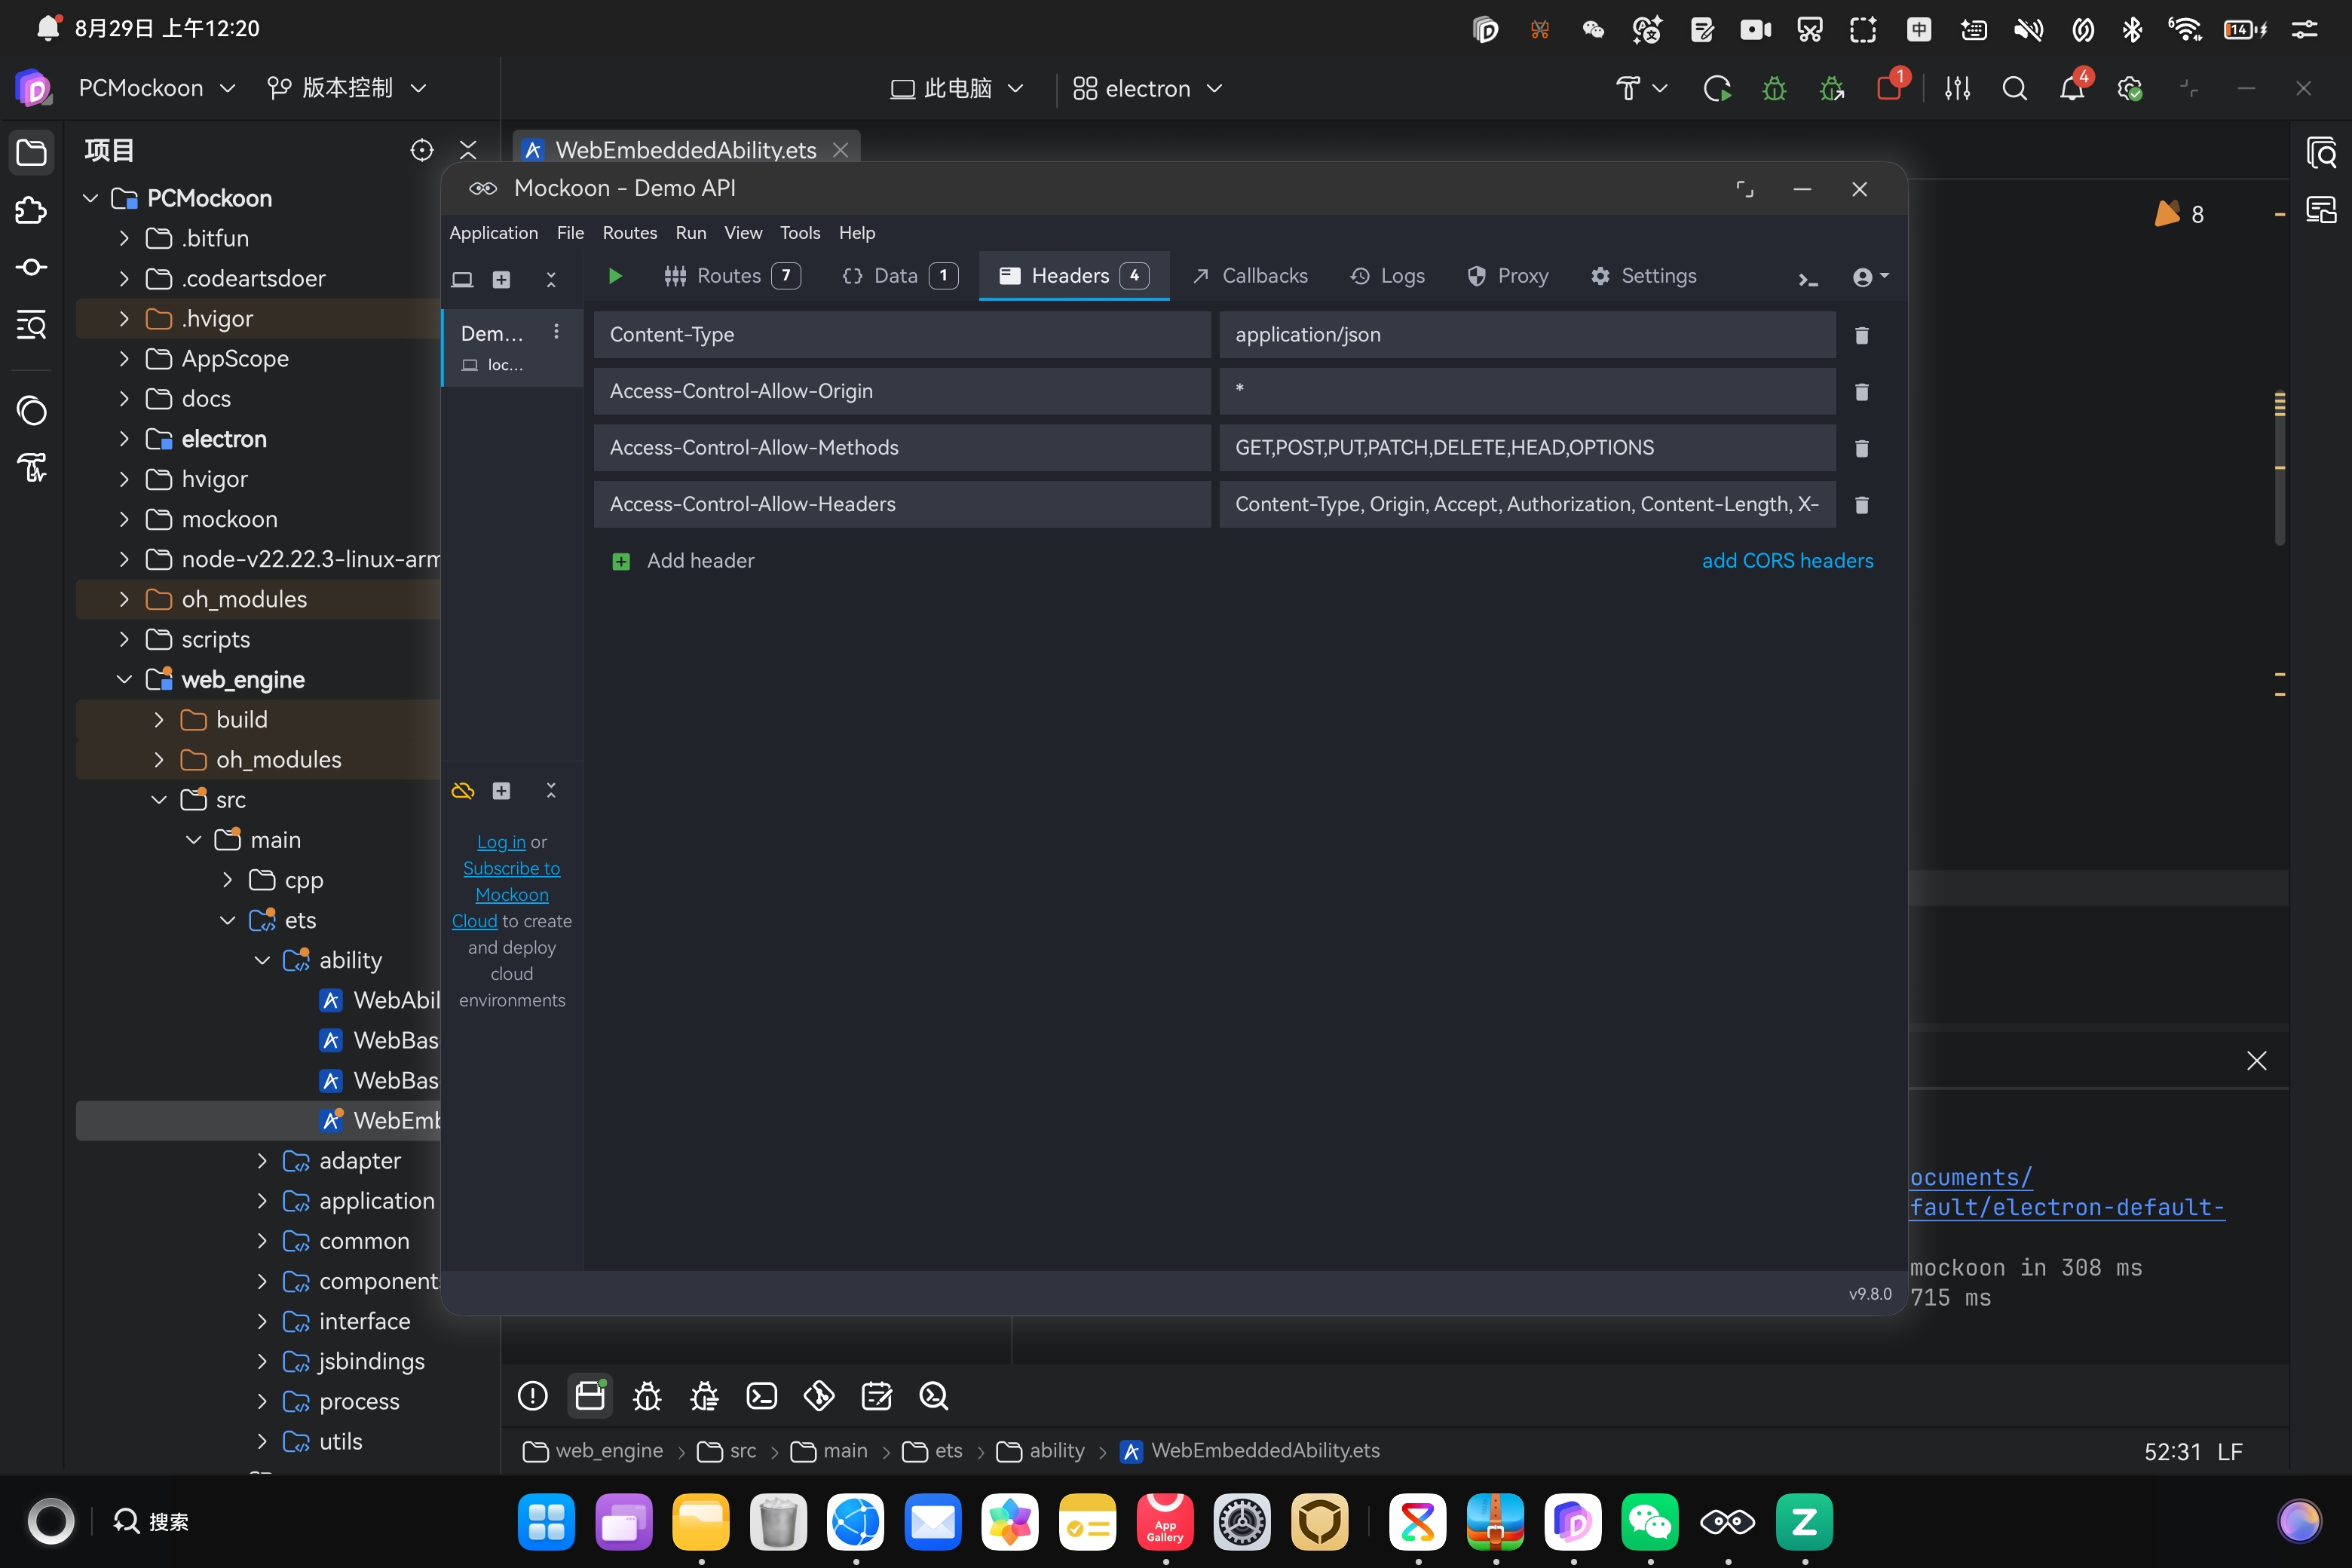Click the rerun refresh icon in the top toolbar

coord(1717,89)
